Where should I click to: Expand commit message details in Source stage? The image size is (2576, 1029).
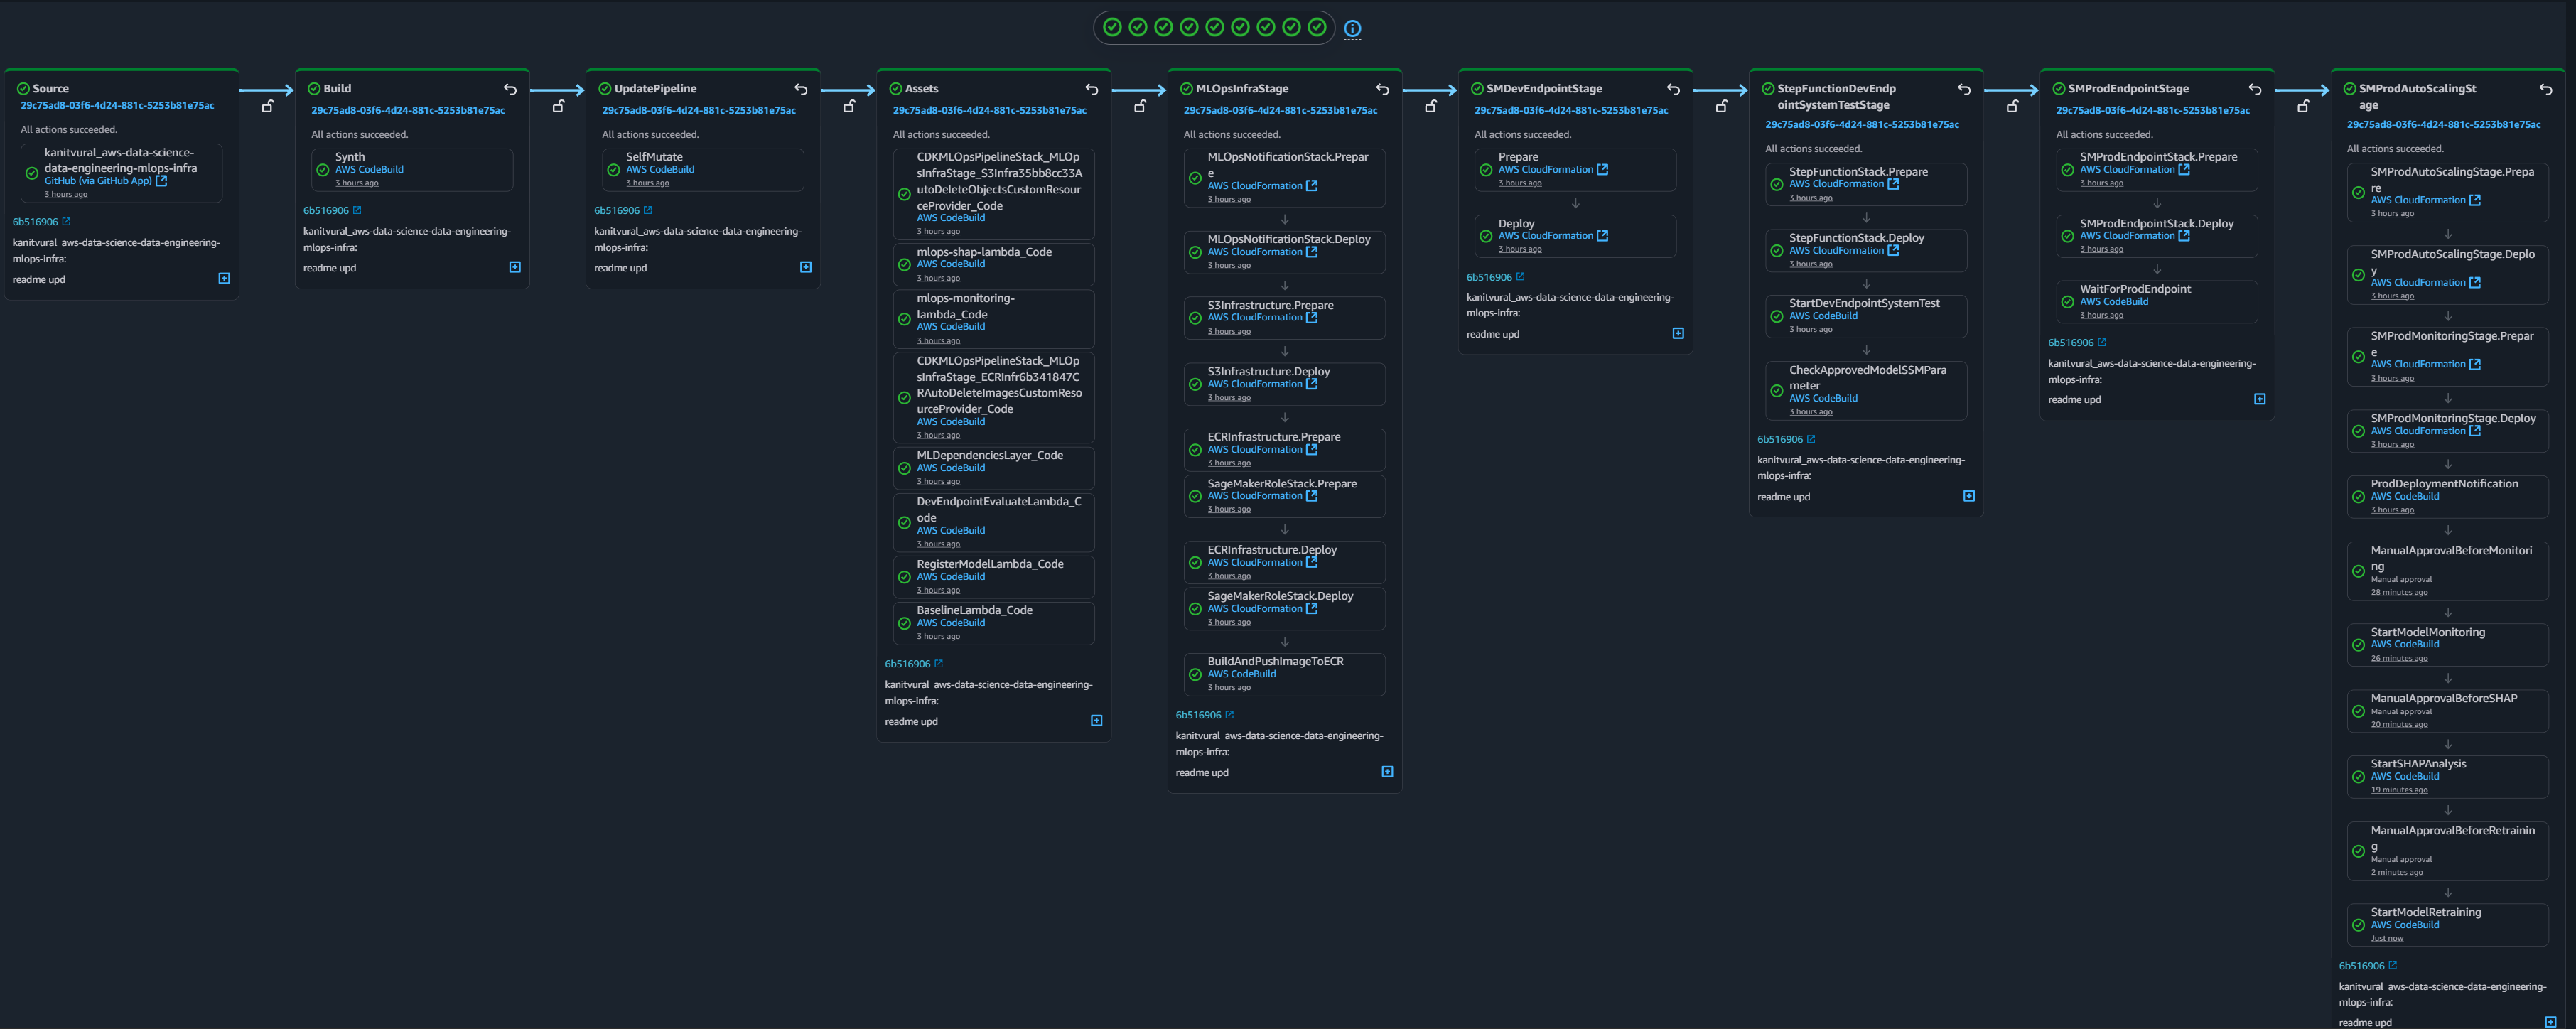[x=224, y=278]
